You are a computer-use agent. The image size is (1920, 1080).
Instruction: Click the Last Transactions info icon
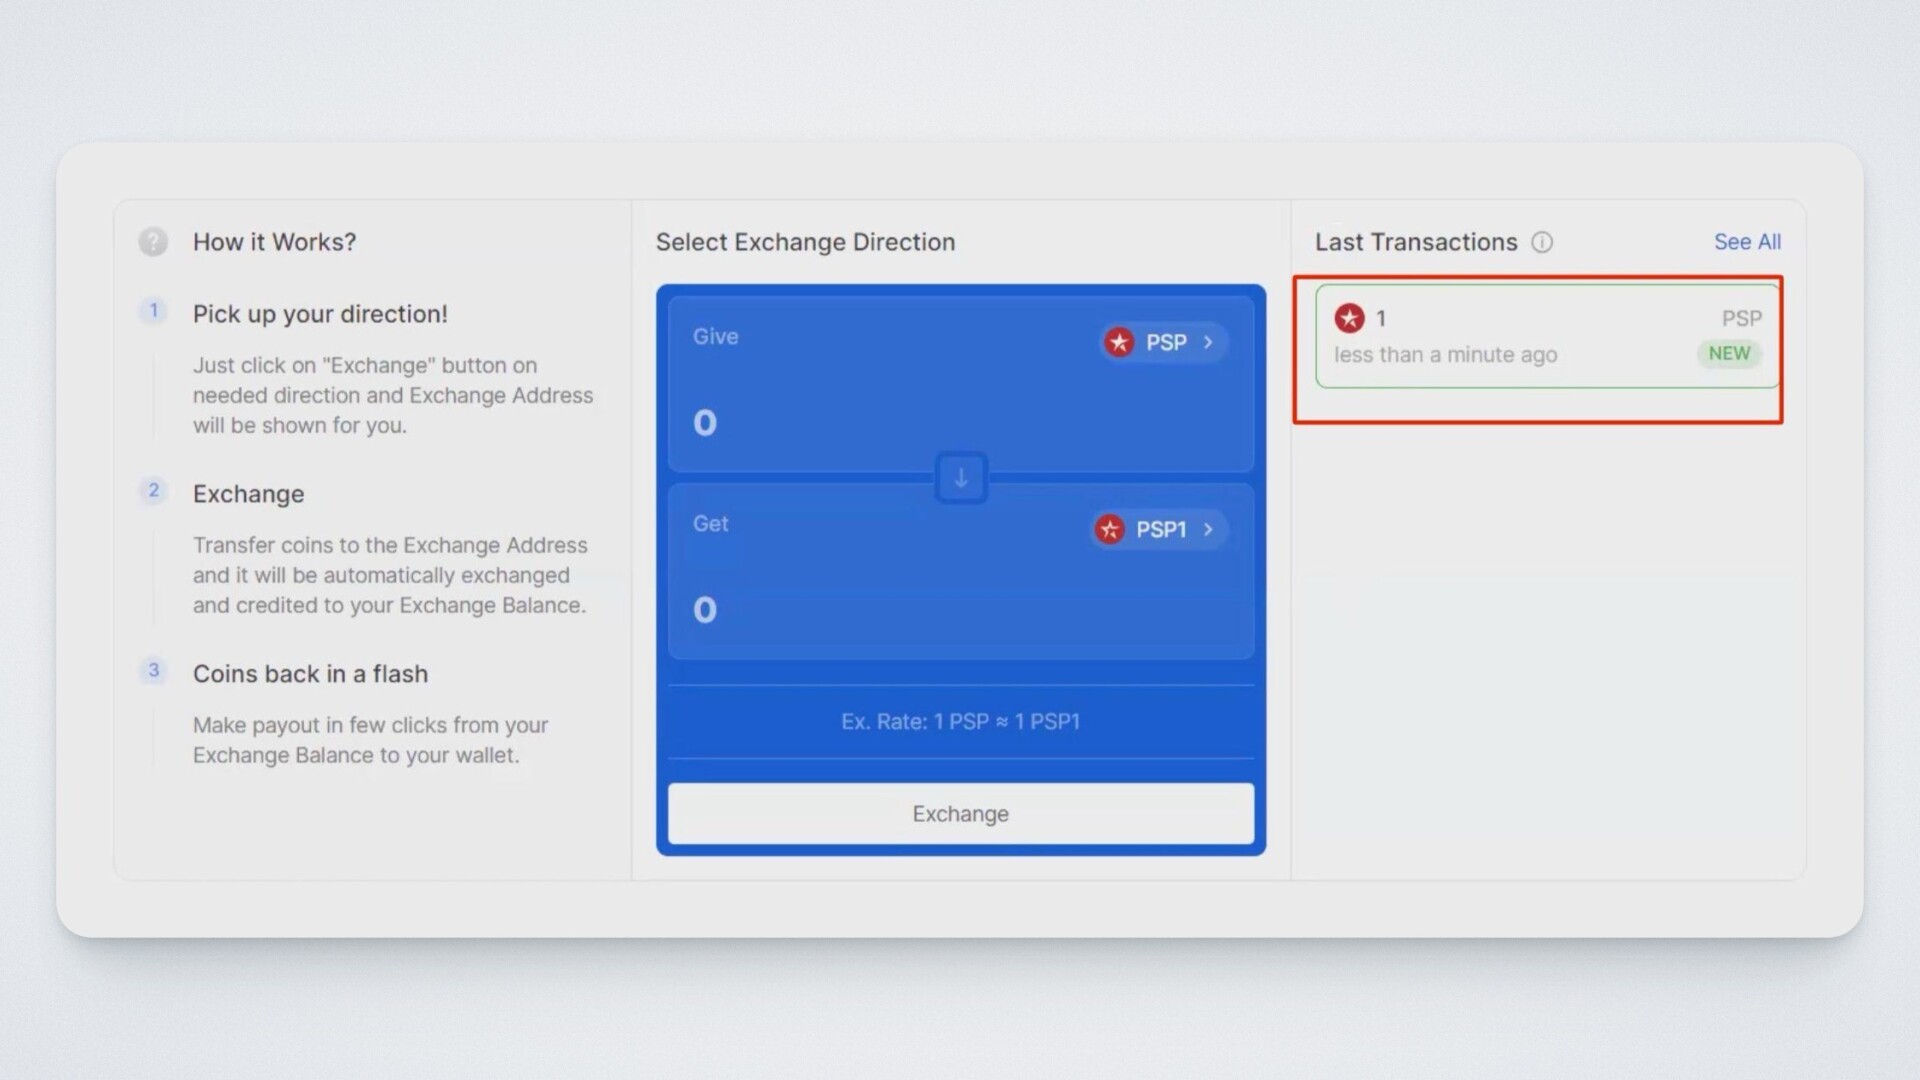[1542, 242]
